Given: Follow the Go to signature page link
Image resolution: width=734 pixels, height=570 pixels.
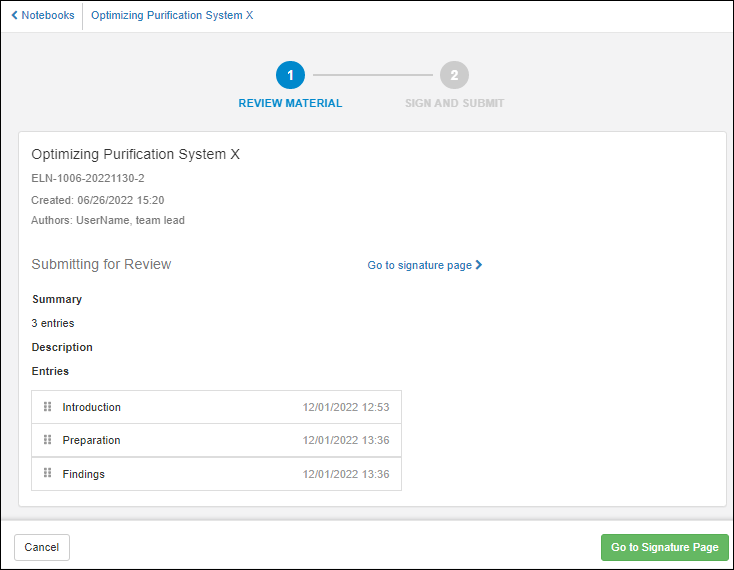Looking at the screenshot, I should pyautogui.click(x=419, y=265).
